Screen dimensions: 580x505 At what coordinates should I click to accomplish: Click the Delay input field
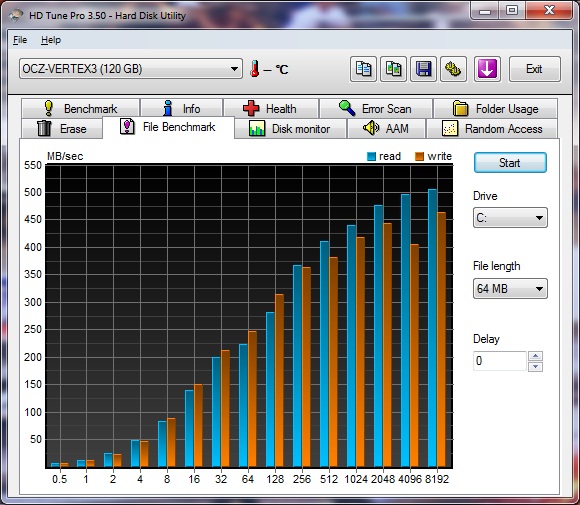[x=500, y=361]
